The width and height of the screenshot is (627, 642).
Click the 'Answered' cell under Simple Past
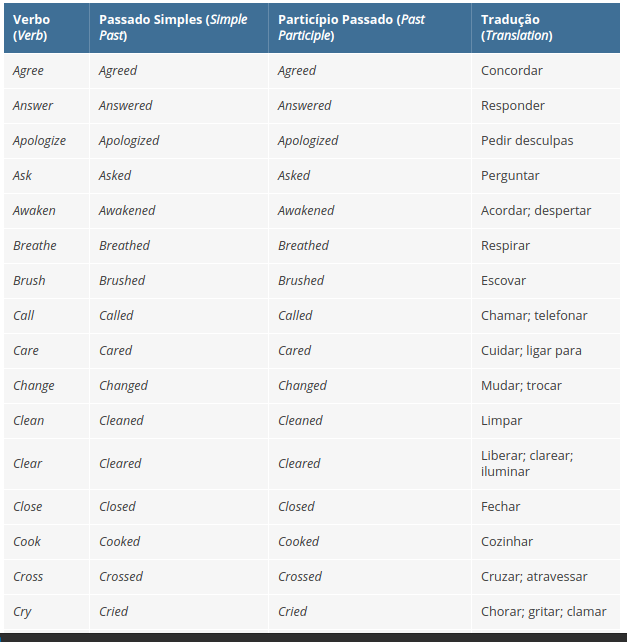click(126, 106)
